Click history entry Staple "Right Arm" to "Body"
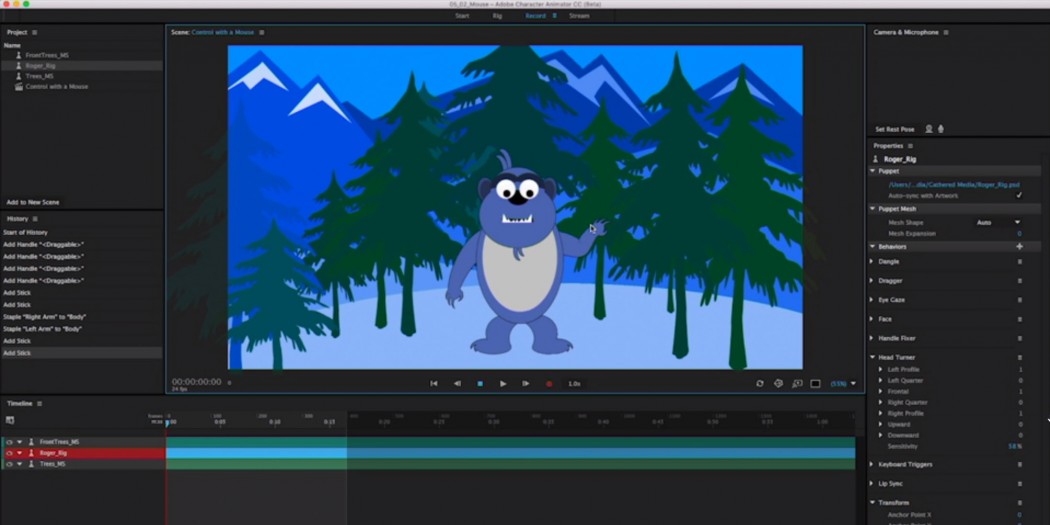This screenshot has height=525, width=1050. point(45,317)
